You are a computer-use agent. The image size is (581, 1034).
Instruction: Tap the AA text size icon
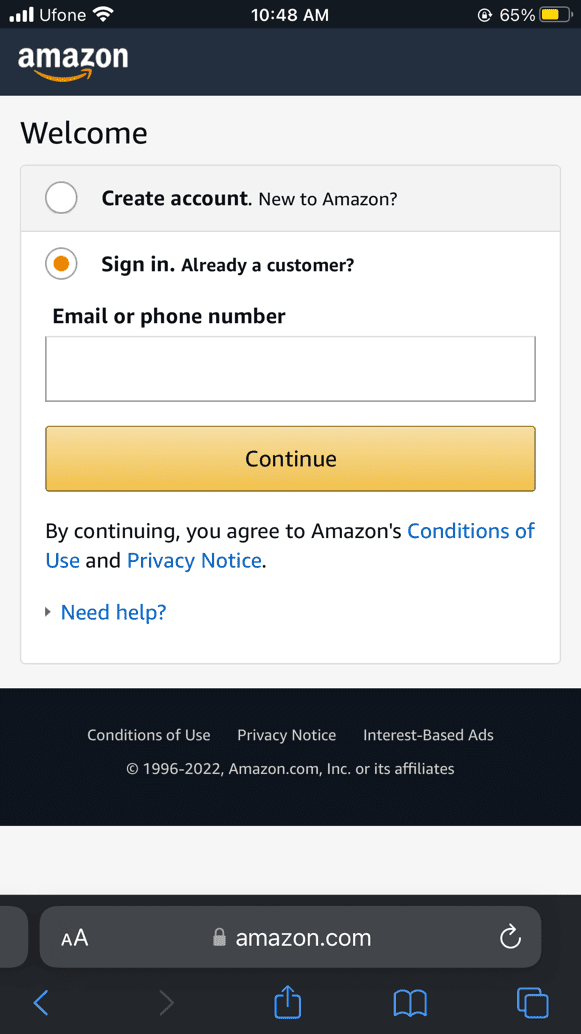[74, 937]
